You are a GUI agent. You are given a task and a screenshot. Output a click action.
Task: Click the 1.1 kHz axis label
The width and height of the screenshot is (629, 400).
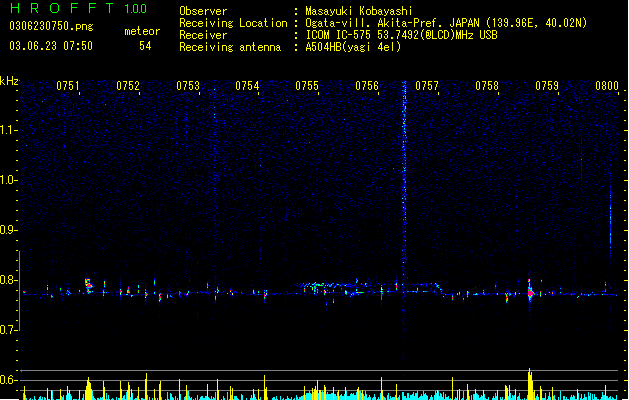tap(7, 130)
